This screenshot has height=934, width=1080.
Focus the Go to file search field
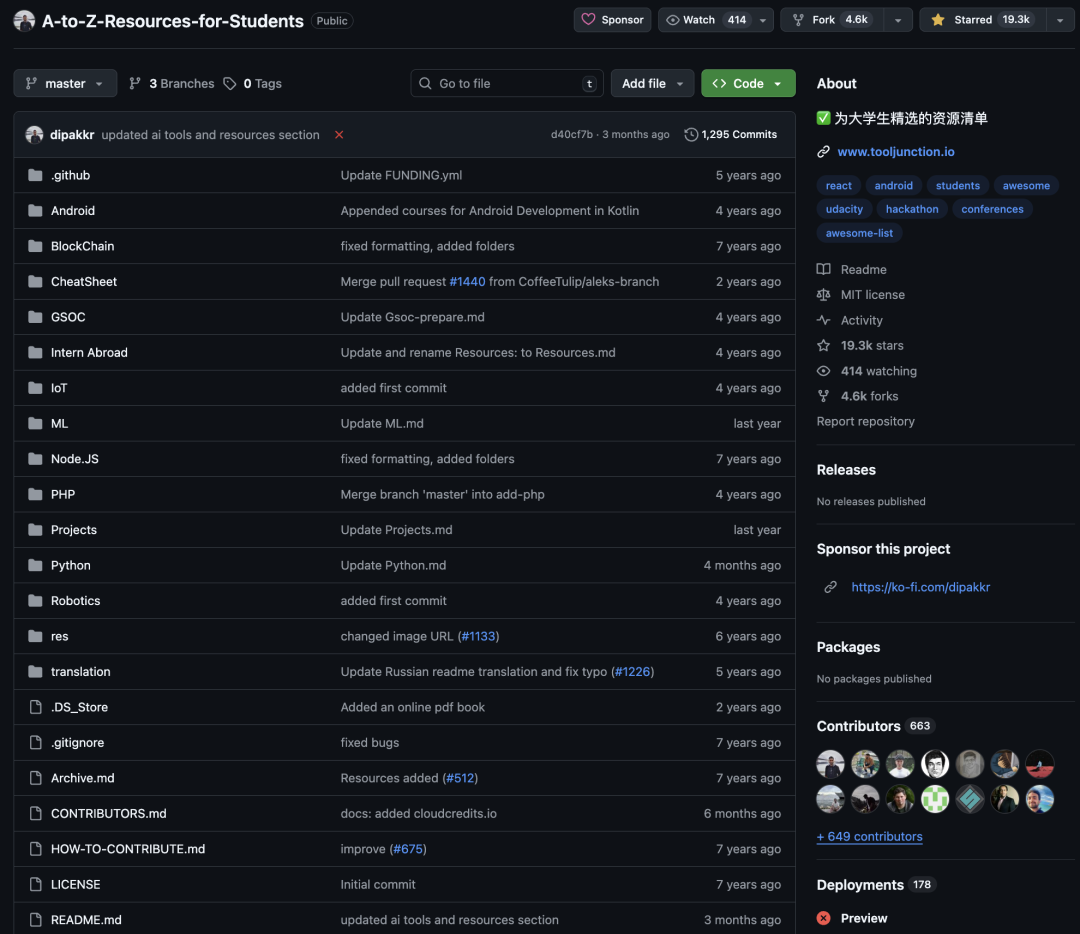coord(507,83)
